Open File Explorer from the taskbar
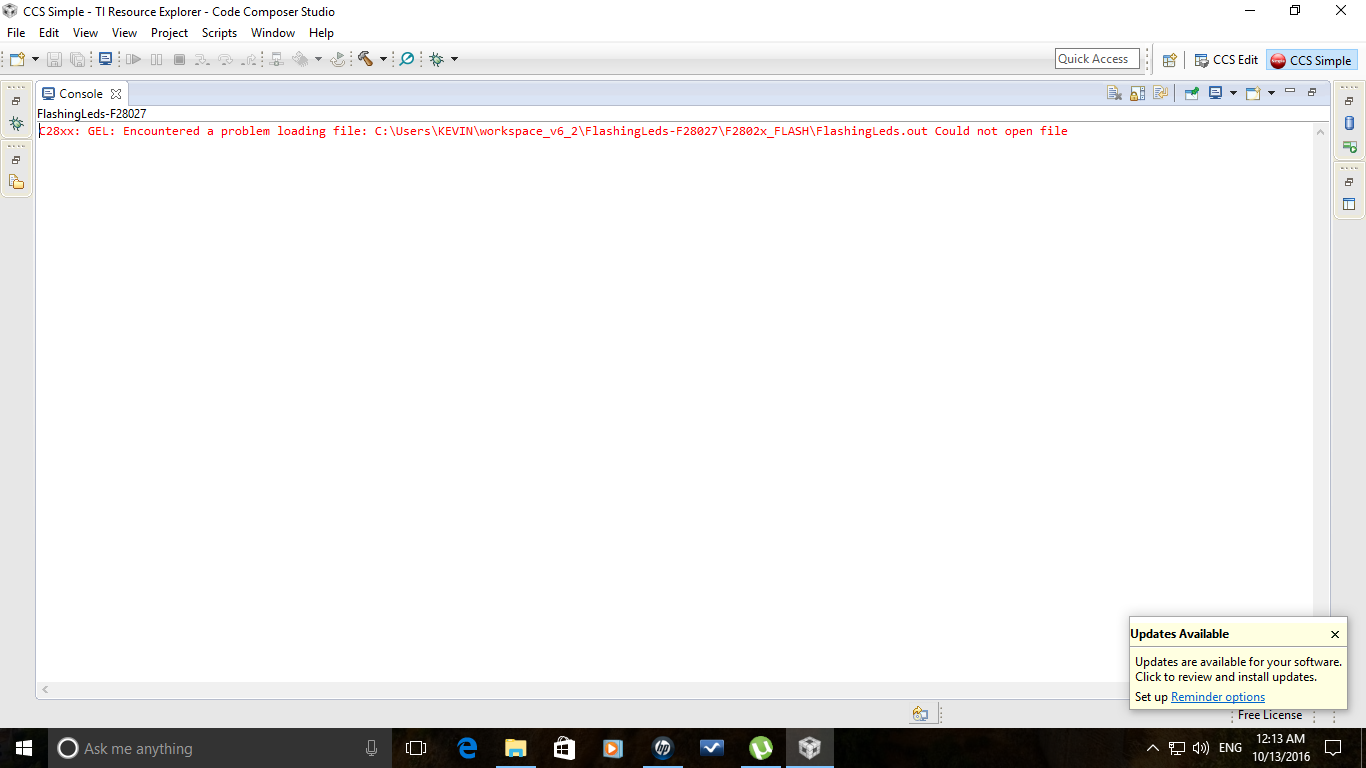 coord(515,748)
